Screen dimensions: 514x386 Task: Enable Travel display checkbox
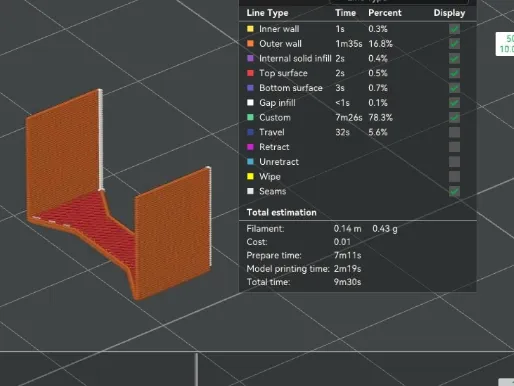click(x=454, y=132)
